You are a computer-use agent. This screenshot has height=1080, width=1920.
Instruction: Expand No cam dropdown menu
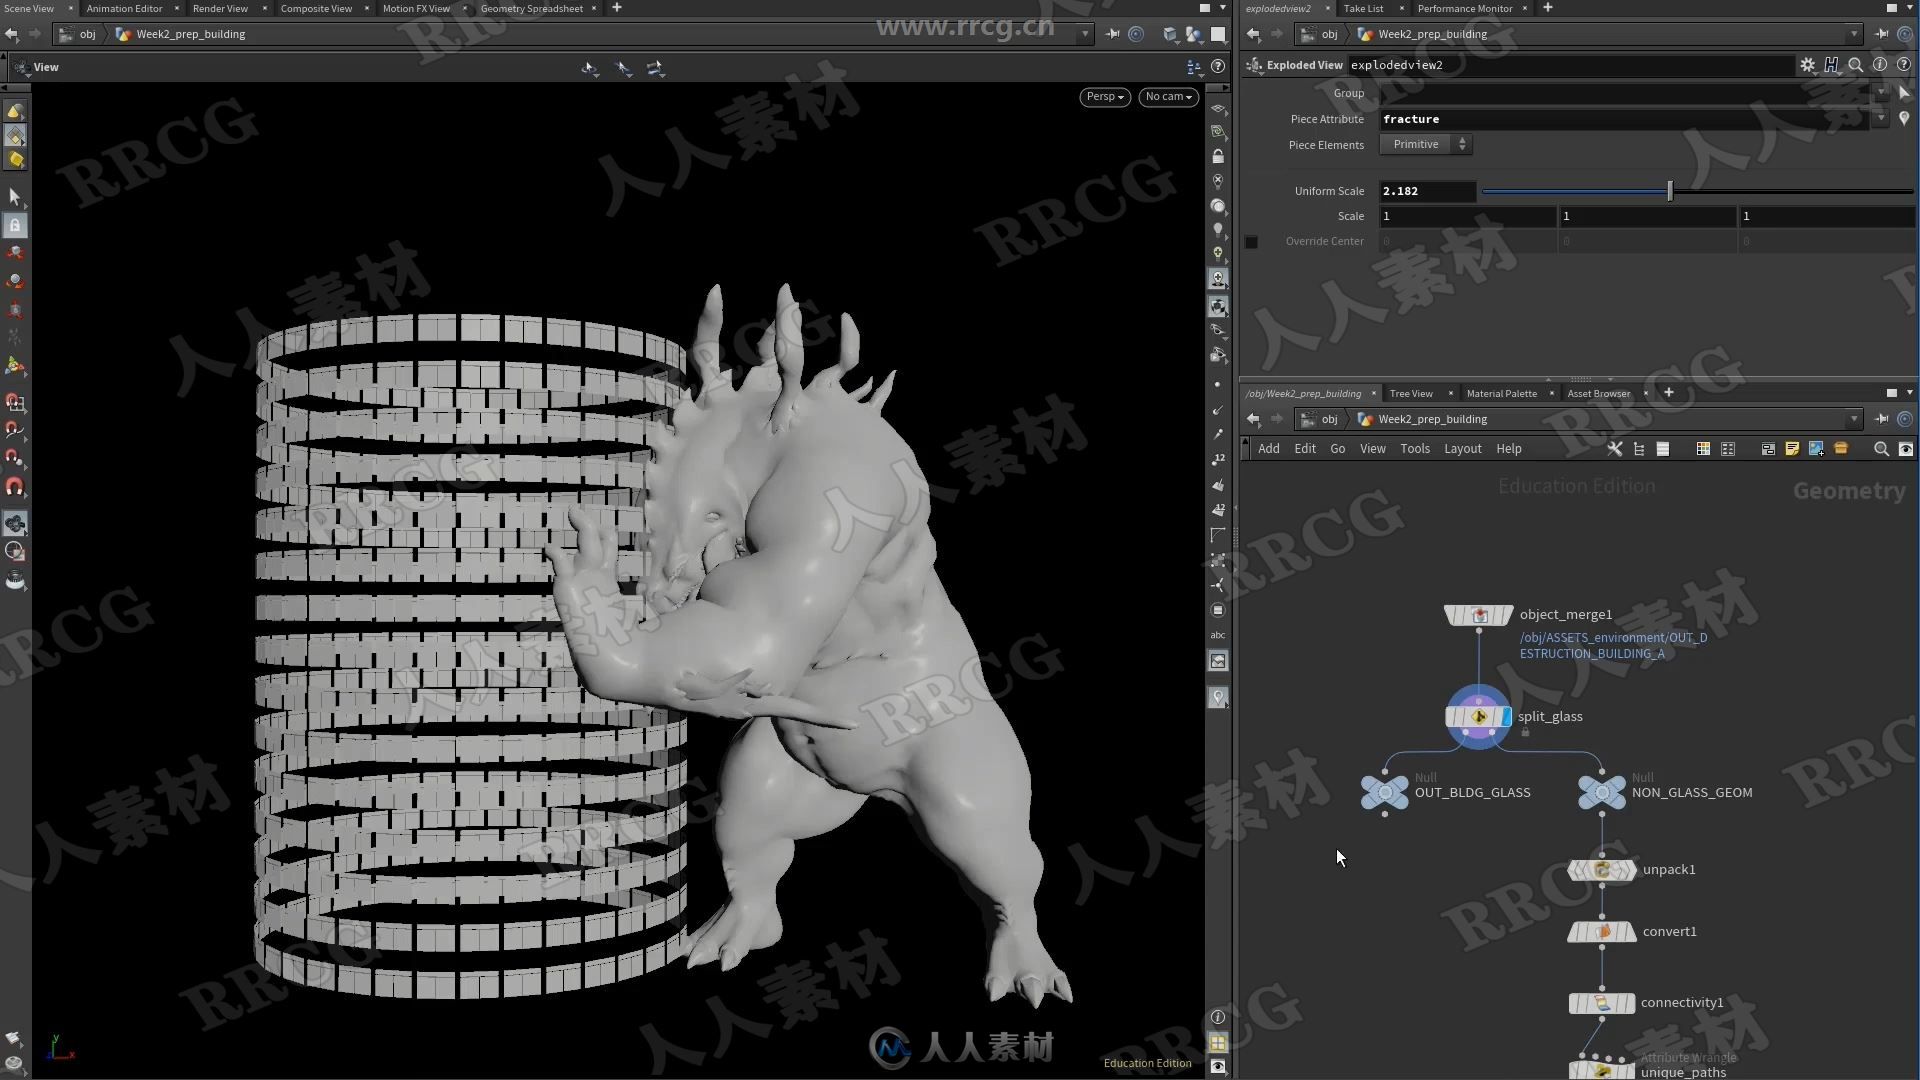1168,94
